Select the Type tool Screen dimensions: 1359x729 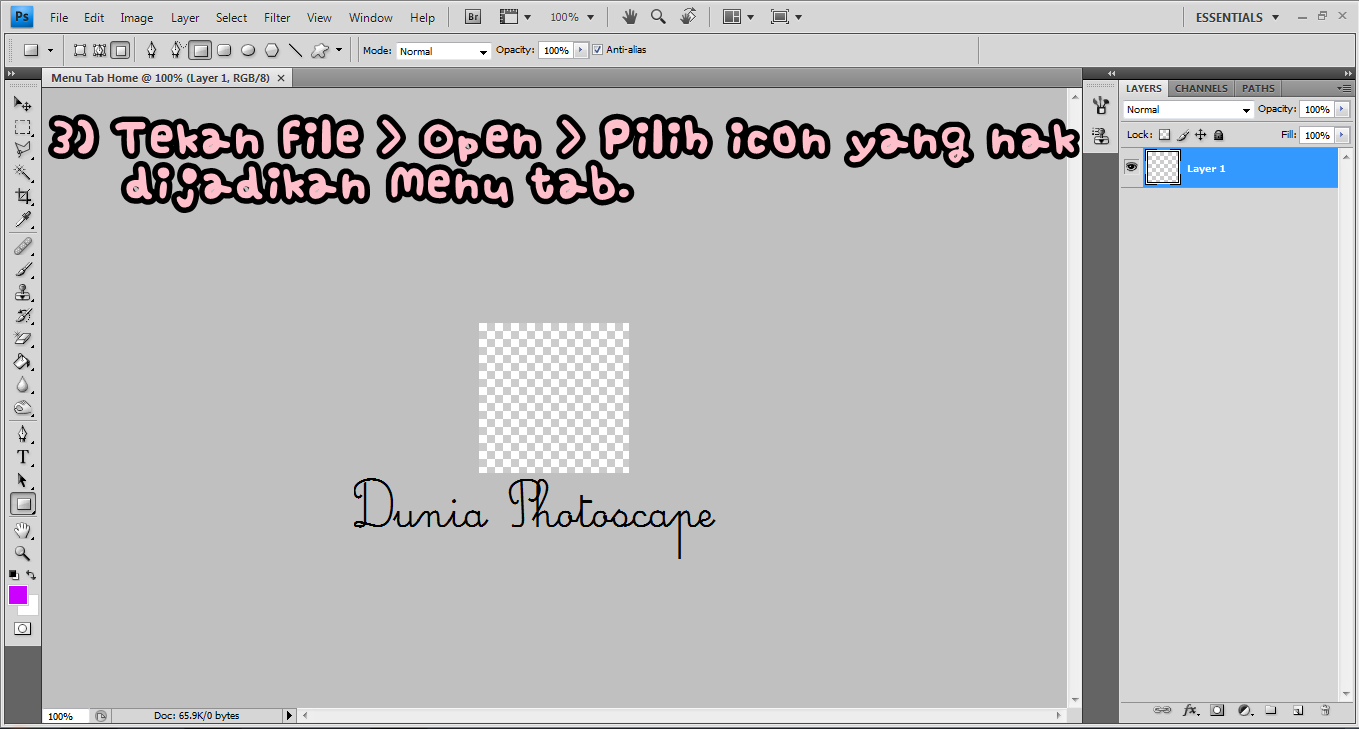pyautogui.click(x=22, y=457)
